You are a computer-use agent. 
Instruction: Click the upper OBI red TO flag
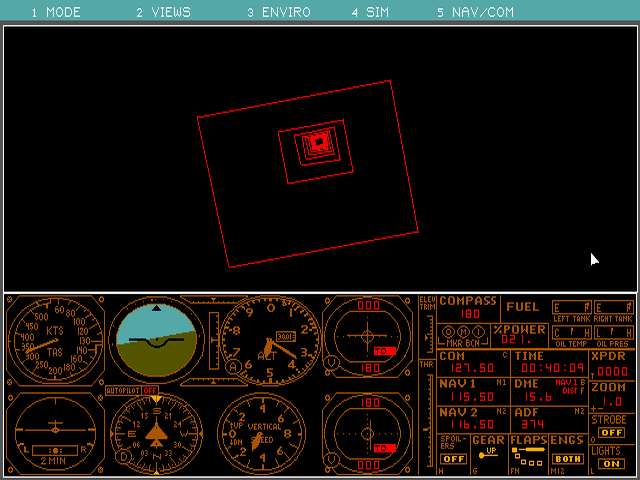tap(384, 351)
